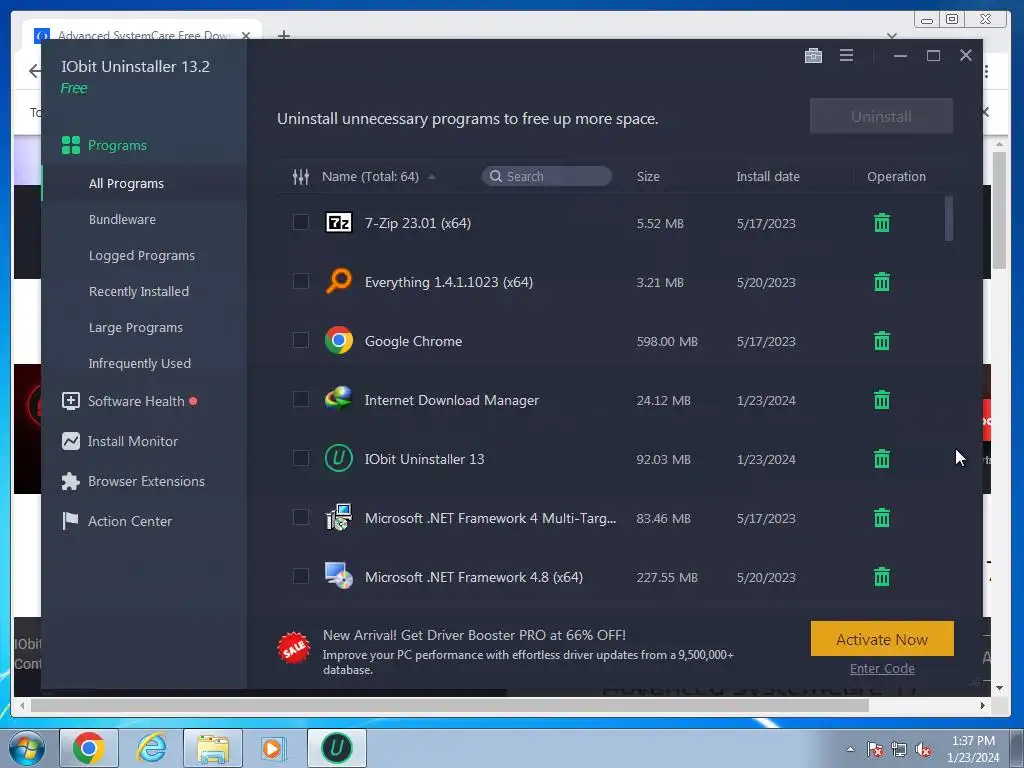Screen dimensions: 1024x768
Task: Click the Everything magnifier program icon
Action: (x=339, y=281)
